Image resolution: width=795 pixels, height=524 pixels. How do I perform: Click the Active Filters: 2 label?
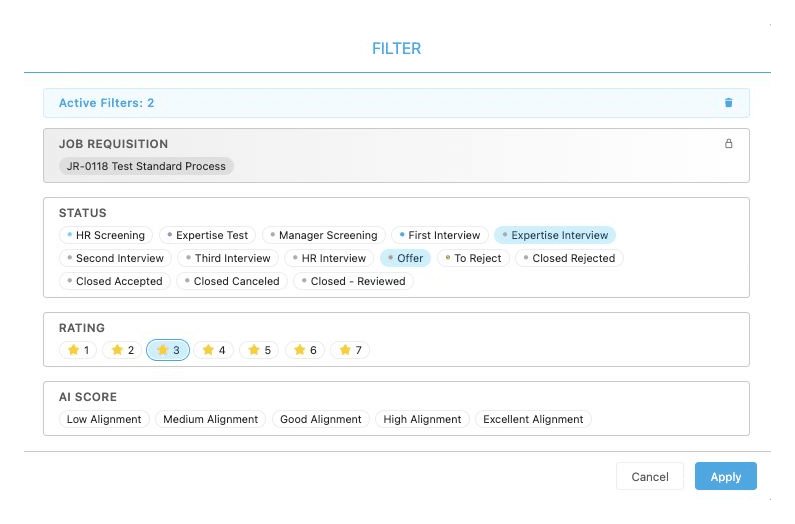click(x=106, y=103)
